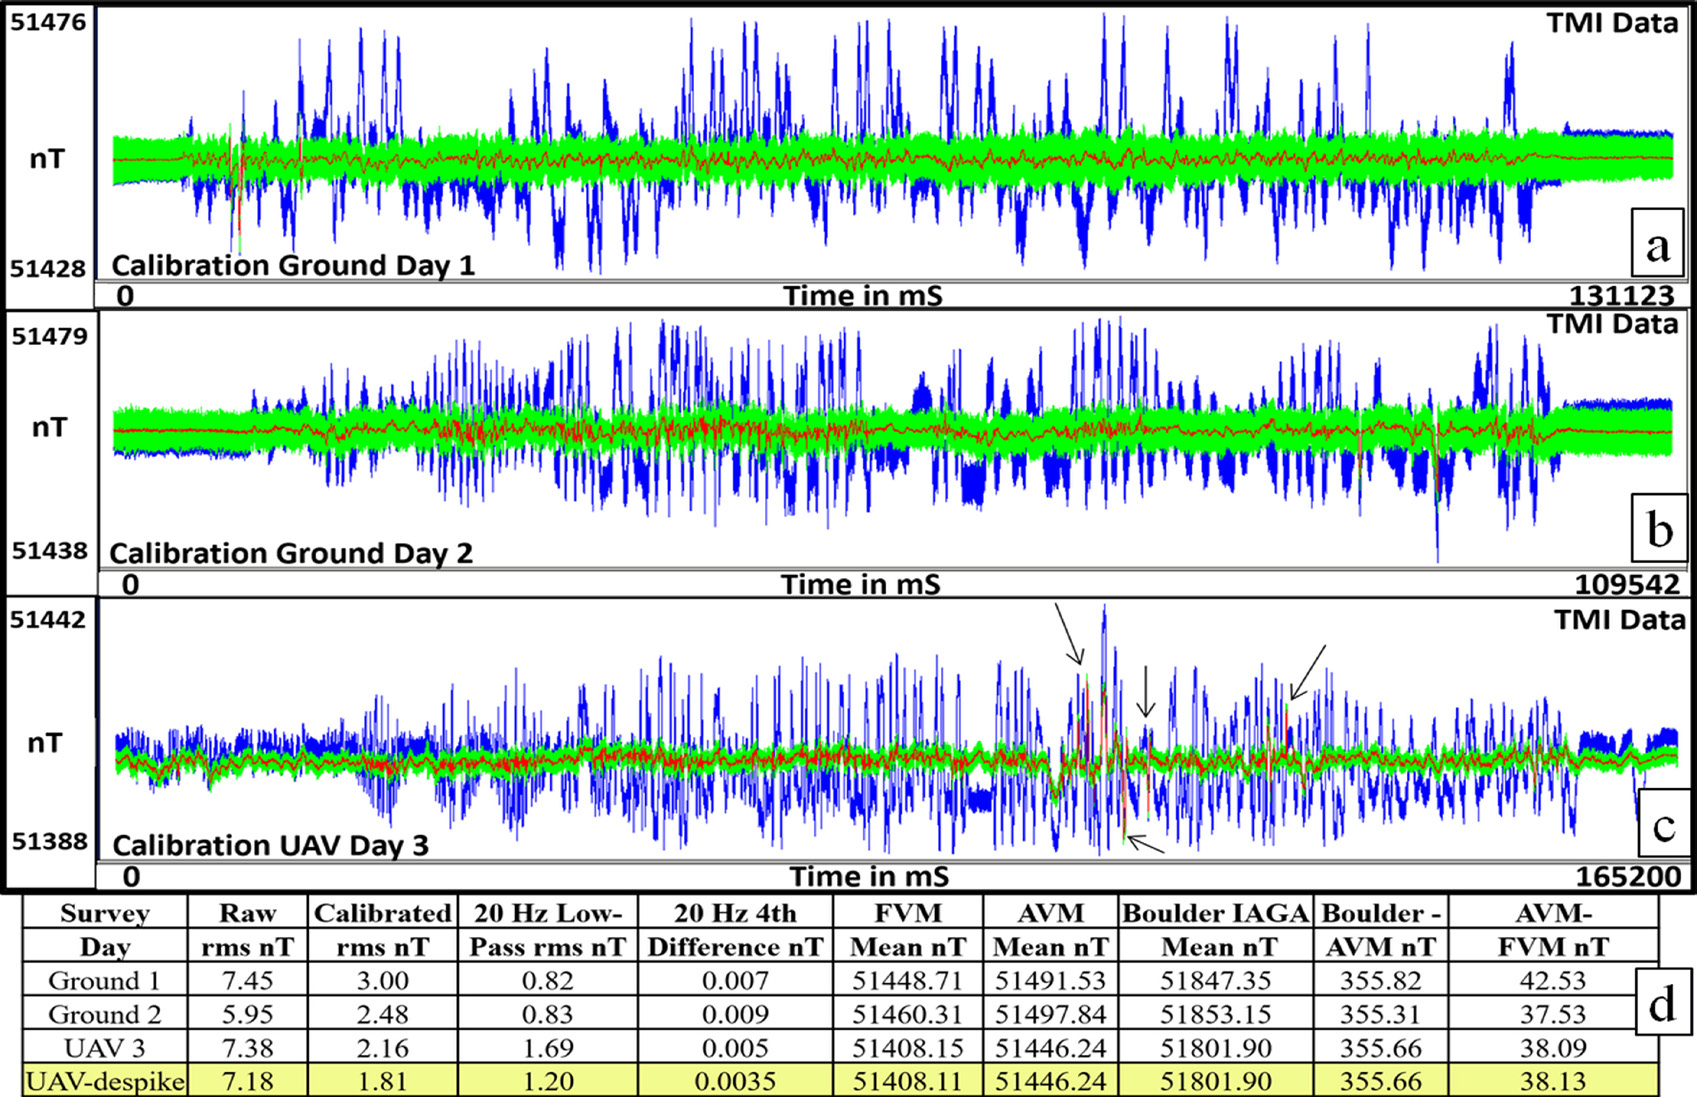Click the "Raw rms nT" column header
This screenshot has height=1097, width=1697.
tap(249, 929)
